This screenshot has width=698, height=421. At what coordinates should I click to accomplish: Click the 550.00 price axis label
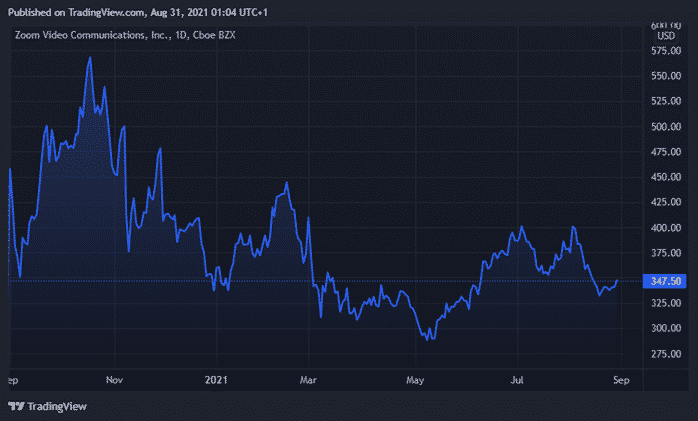666,76
